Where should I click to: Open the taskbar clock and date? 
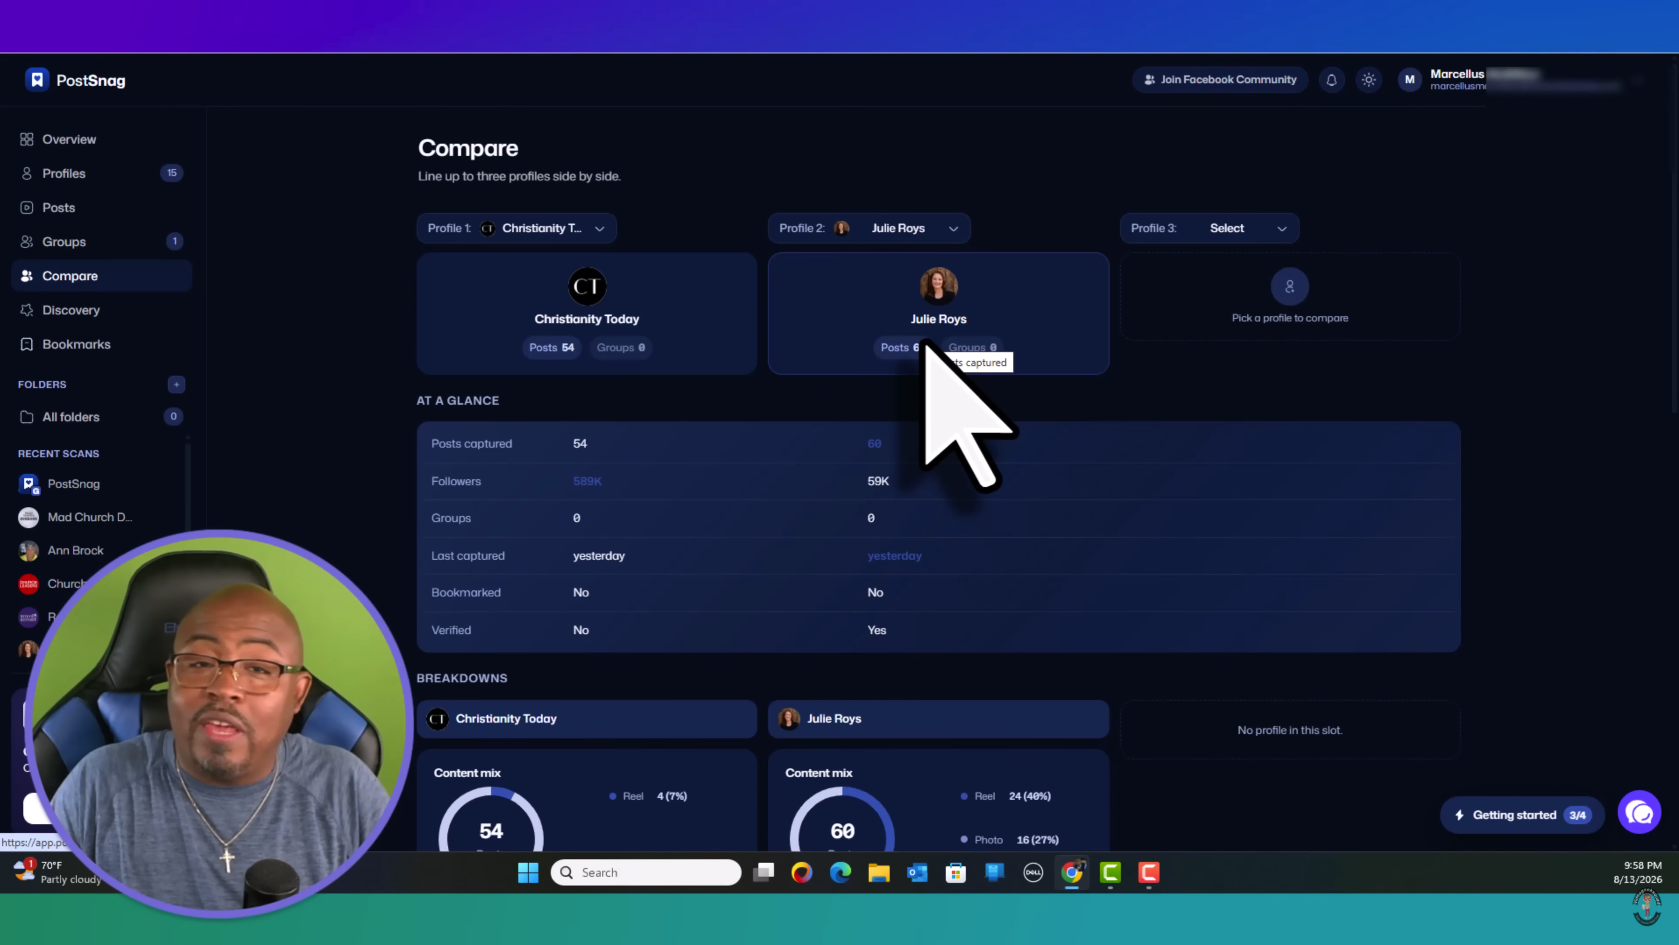pos(1637,873)
